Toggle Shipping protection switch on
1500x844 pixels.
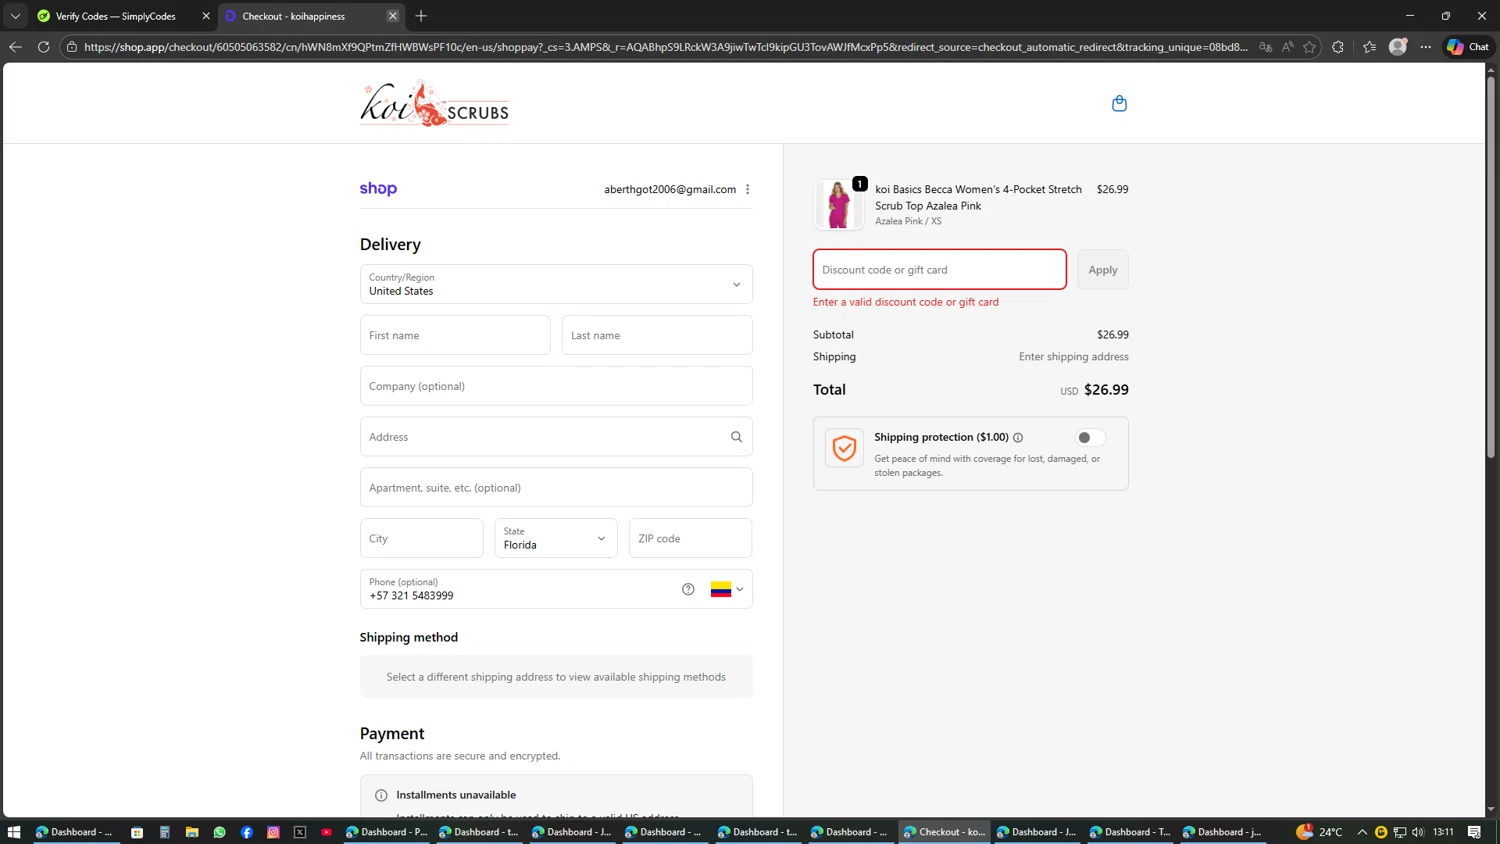point(1089,437)
